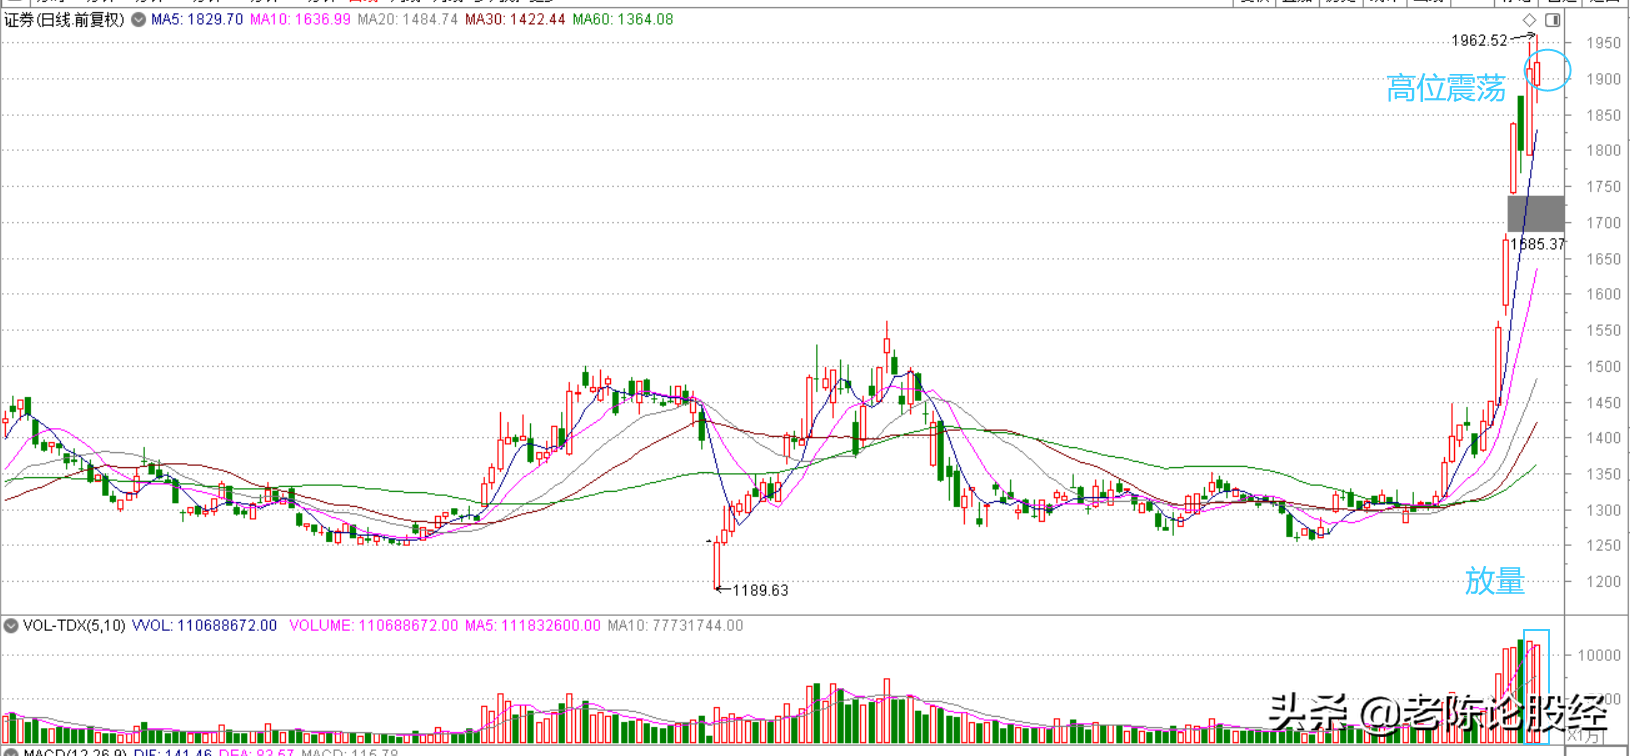Click the 1189.63 low price label
The image size is (1630, 756).
click(761, 590)
